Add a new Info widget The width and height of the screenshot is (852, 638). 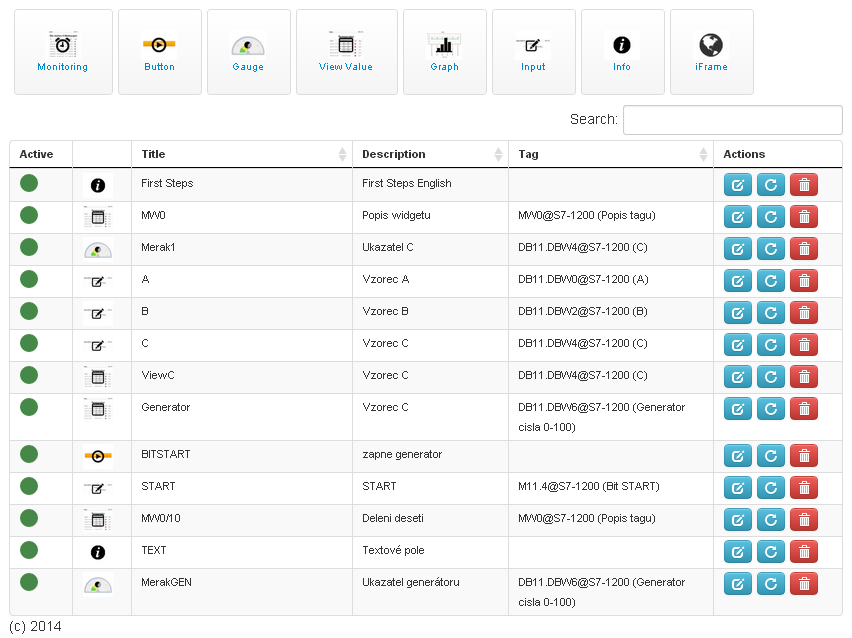click(622, 52)
